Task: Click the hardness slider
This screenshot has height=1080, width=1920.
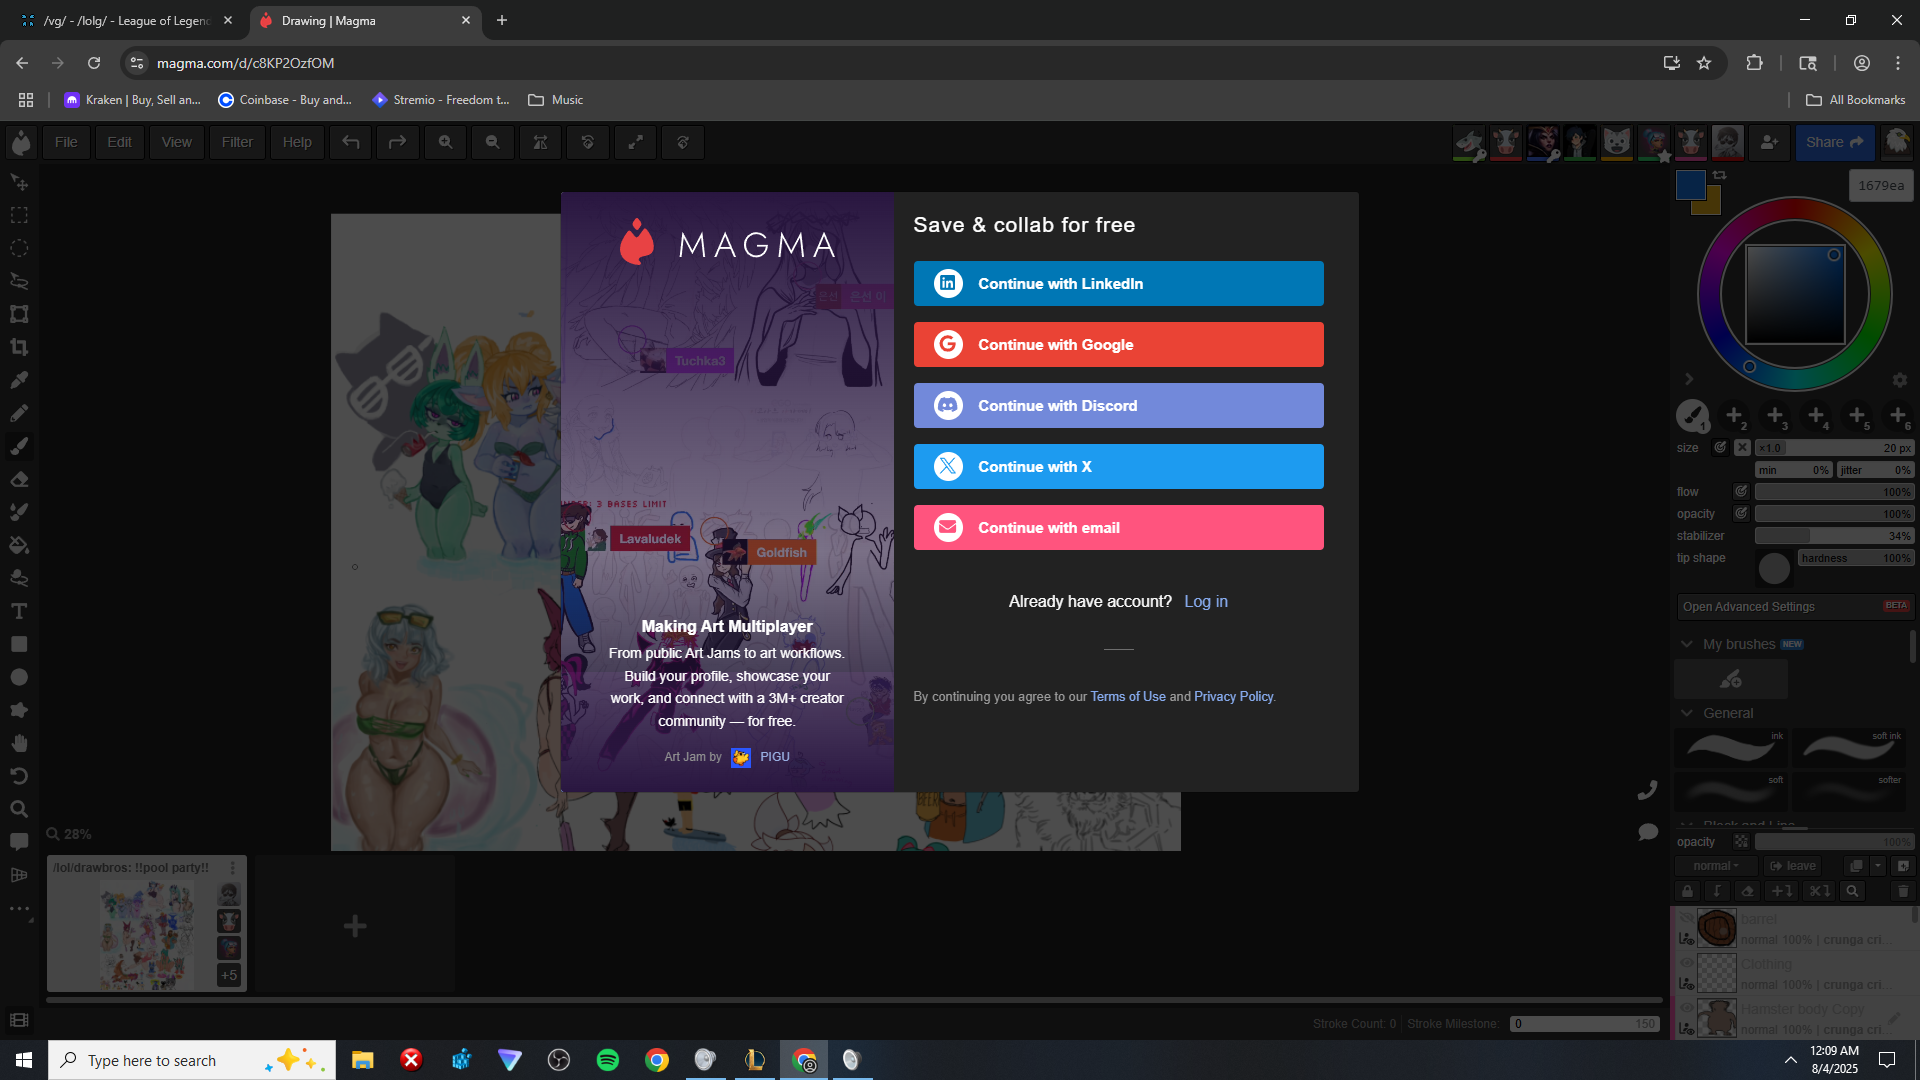Action: (x=1856, y=558)
